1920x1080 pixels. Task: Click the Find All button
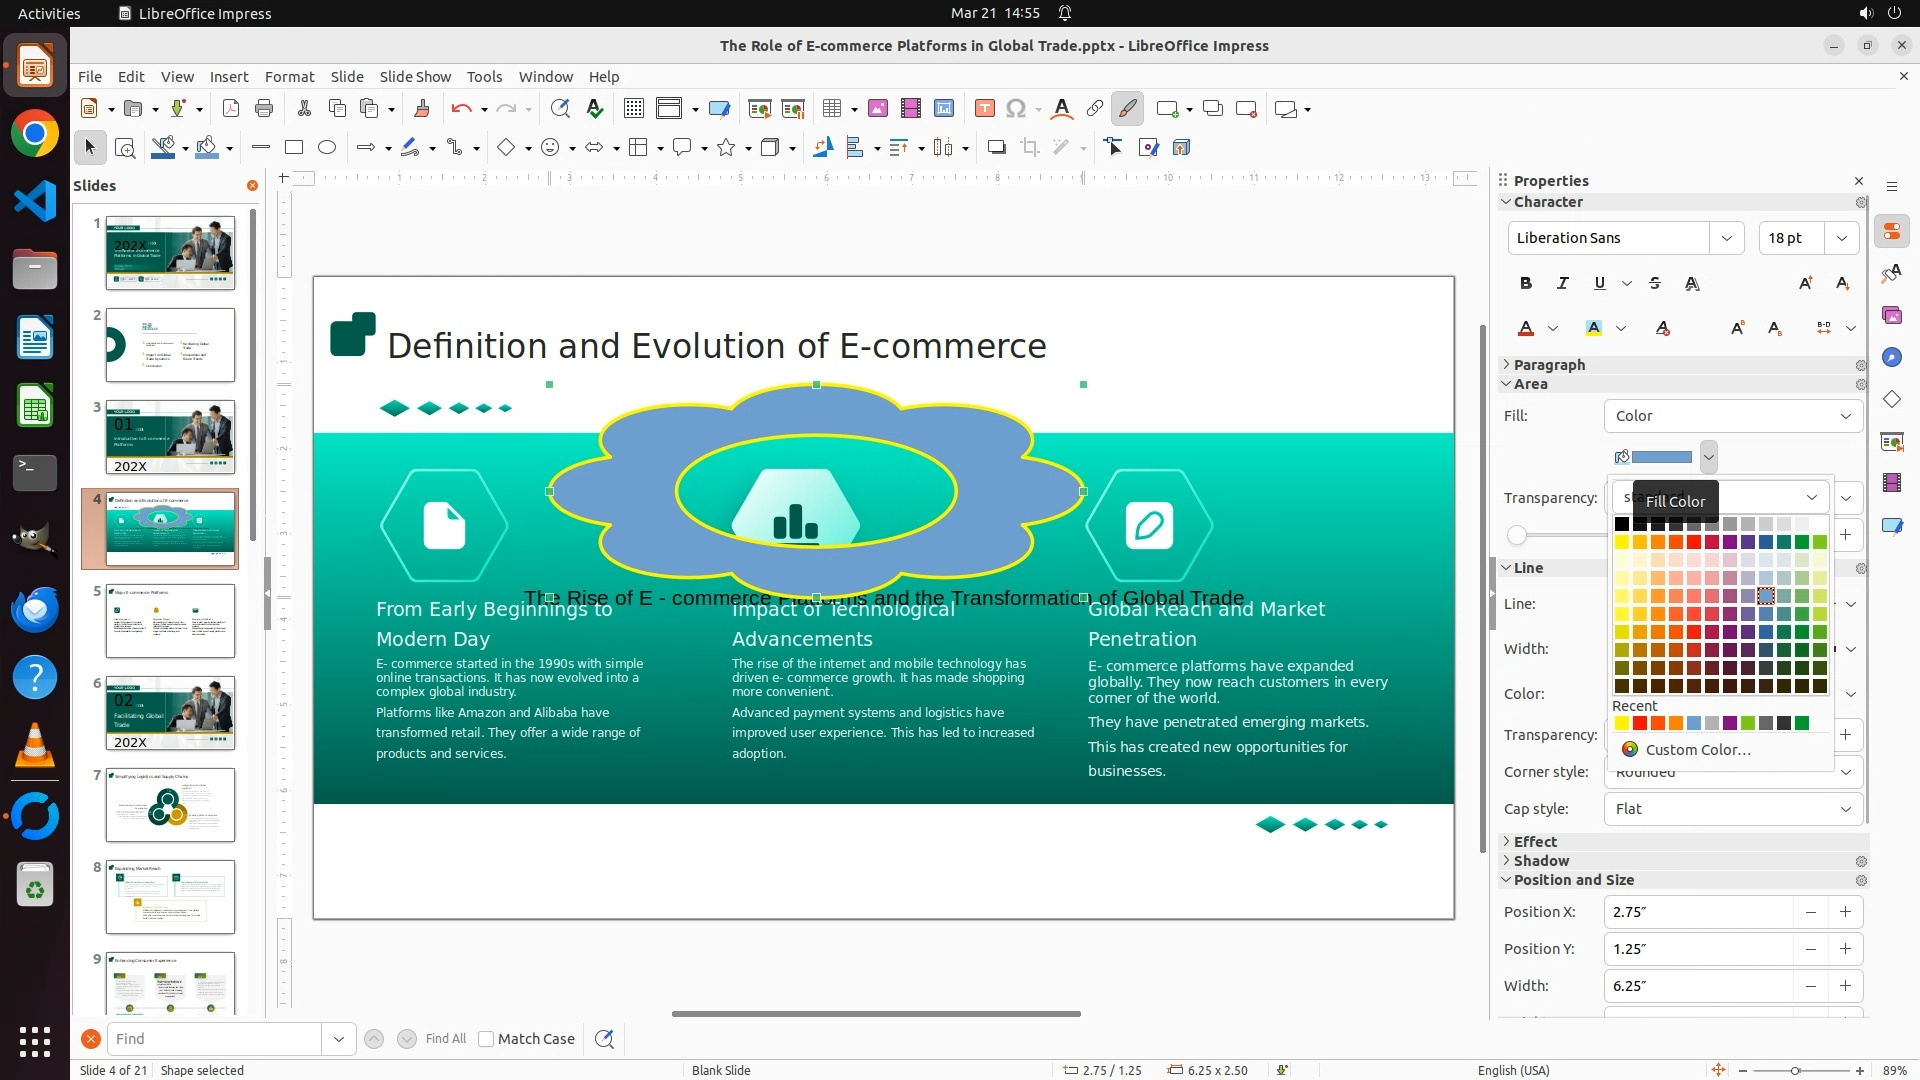[x=445, y=1039]
